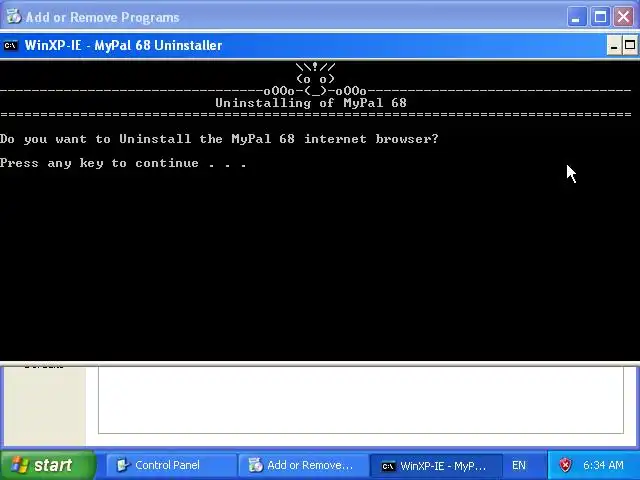
Task: Click the Add or Remove Programs title bar icon
Action: point(13,17)
